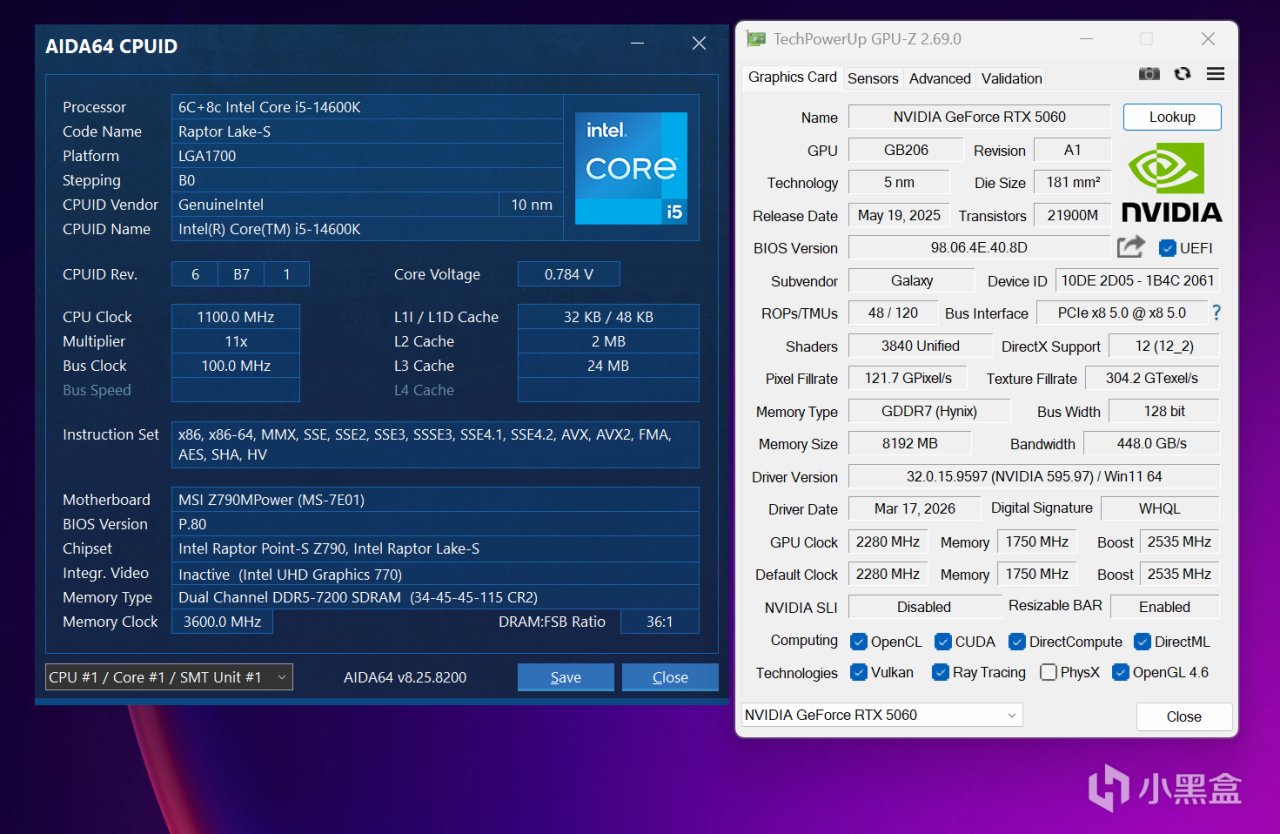This screenshot has width=1280, height=834.
Task: Click the Intel Core i5 logo
Action: click(x=631, y=167)
